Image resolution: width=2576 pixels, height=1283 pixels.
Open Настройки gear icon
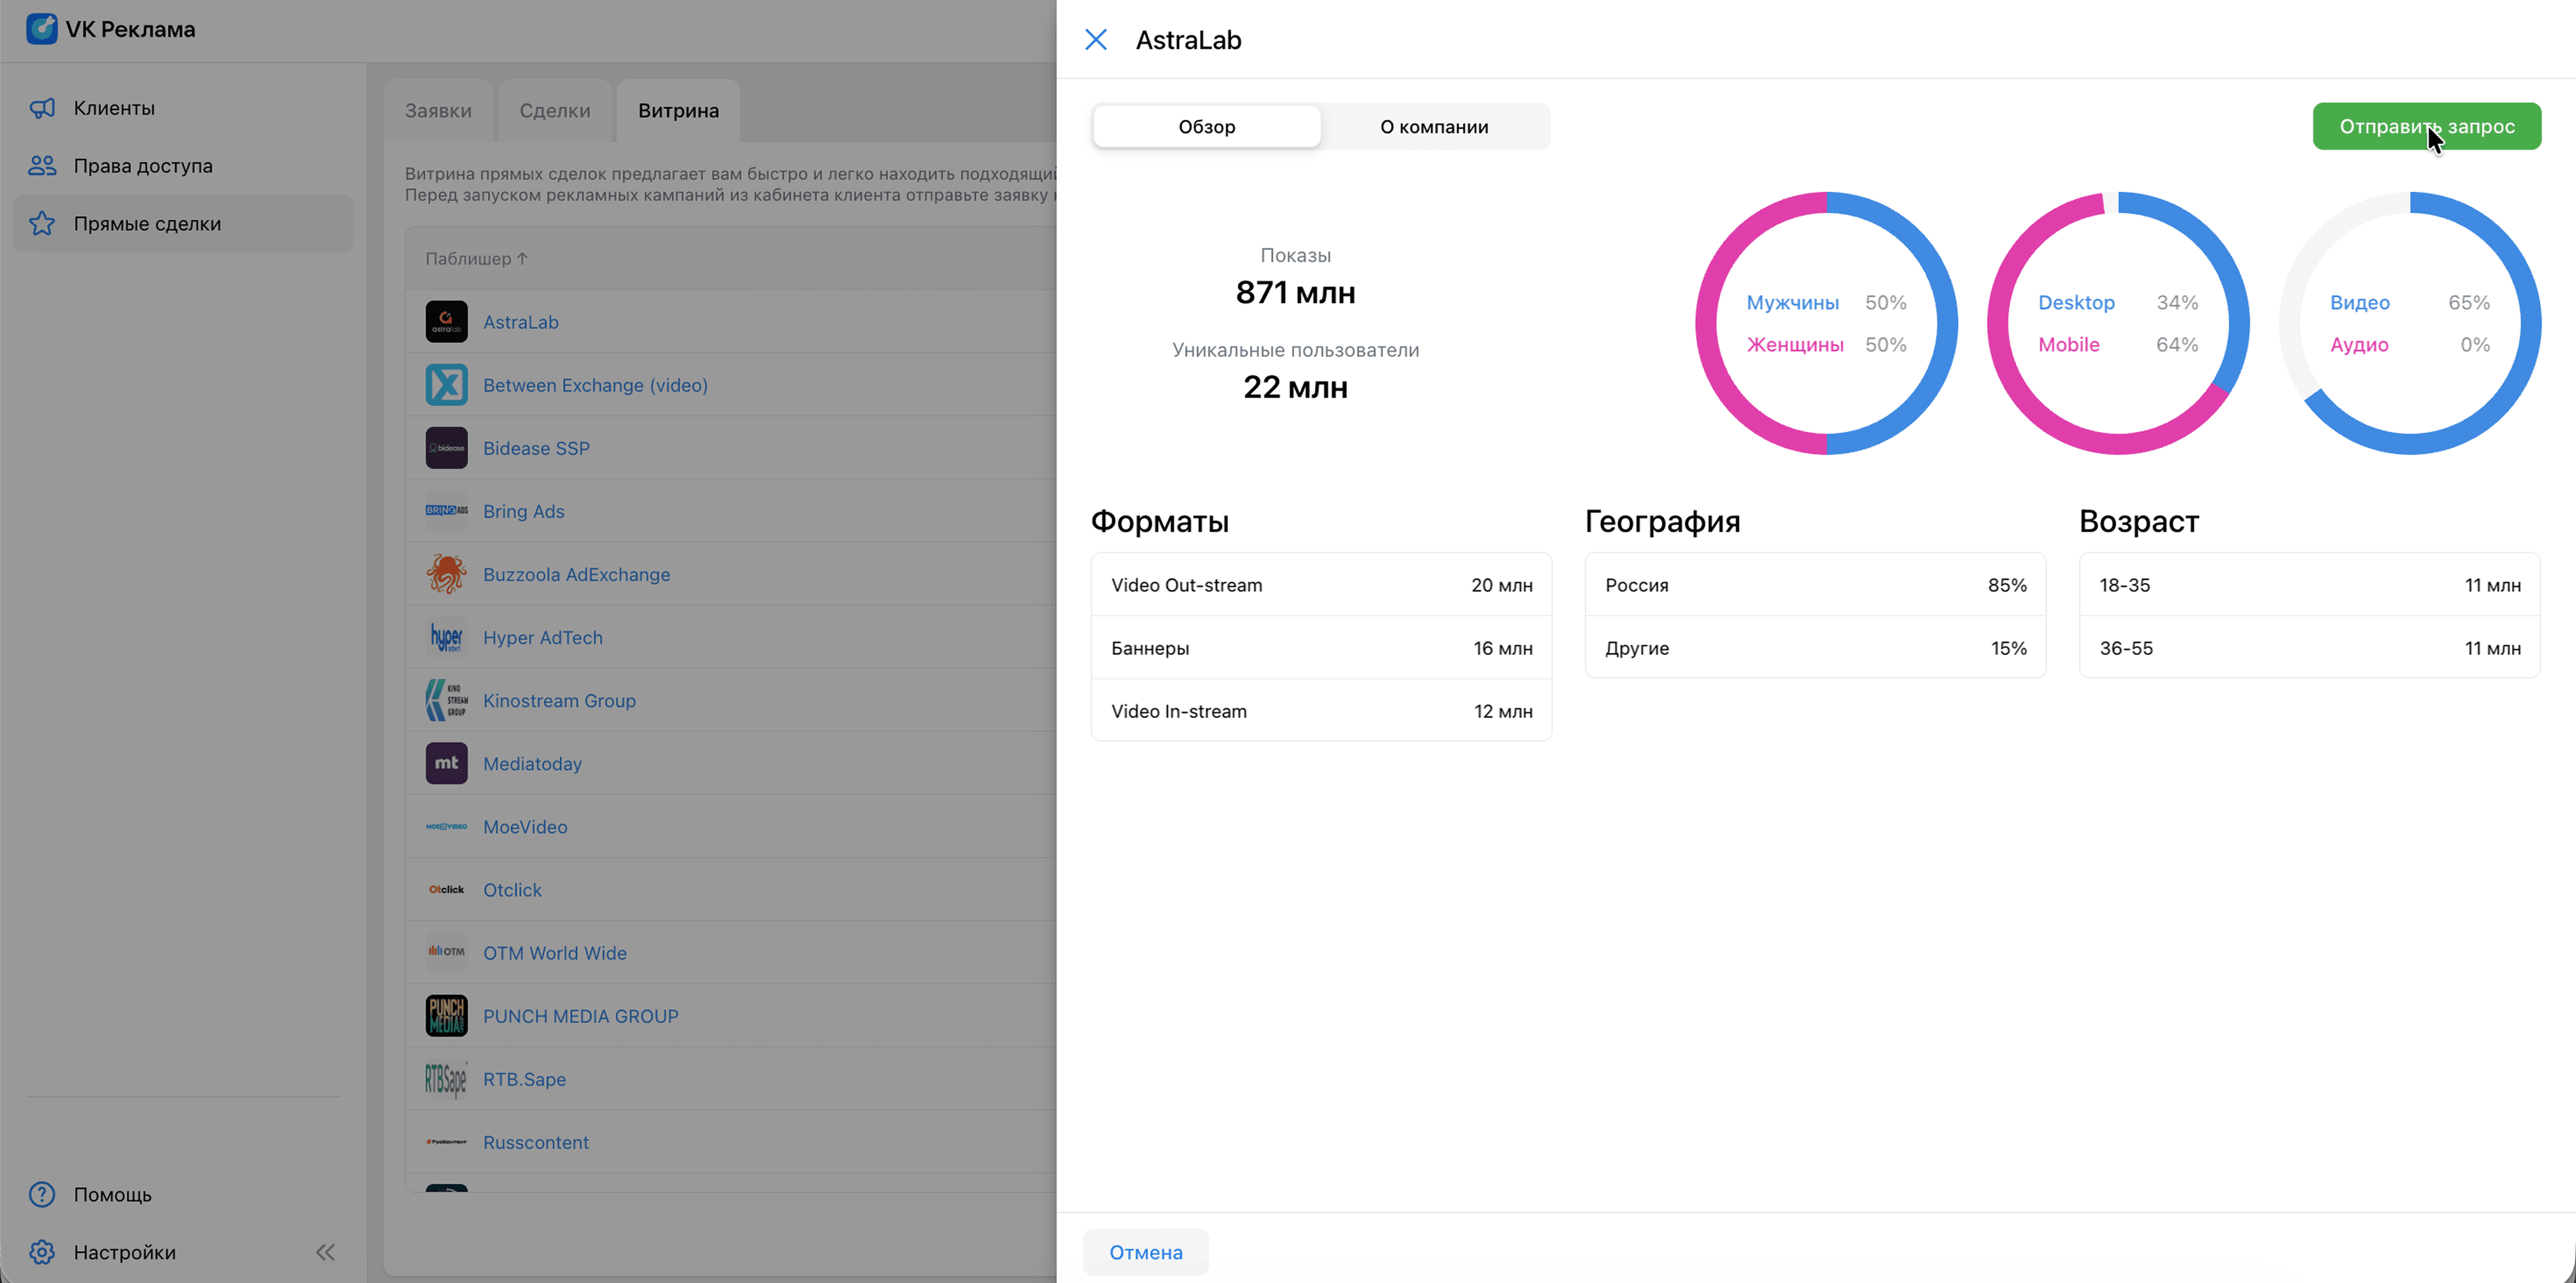click(x=42, y=1252)
